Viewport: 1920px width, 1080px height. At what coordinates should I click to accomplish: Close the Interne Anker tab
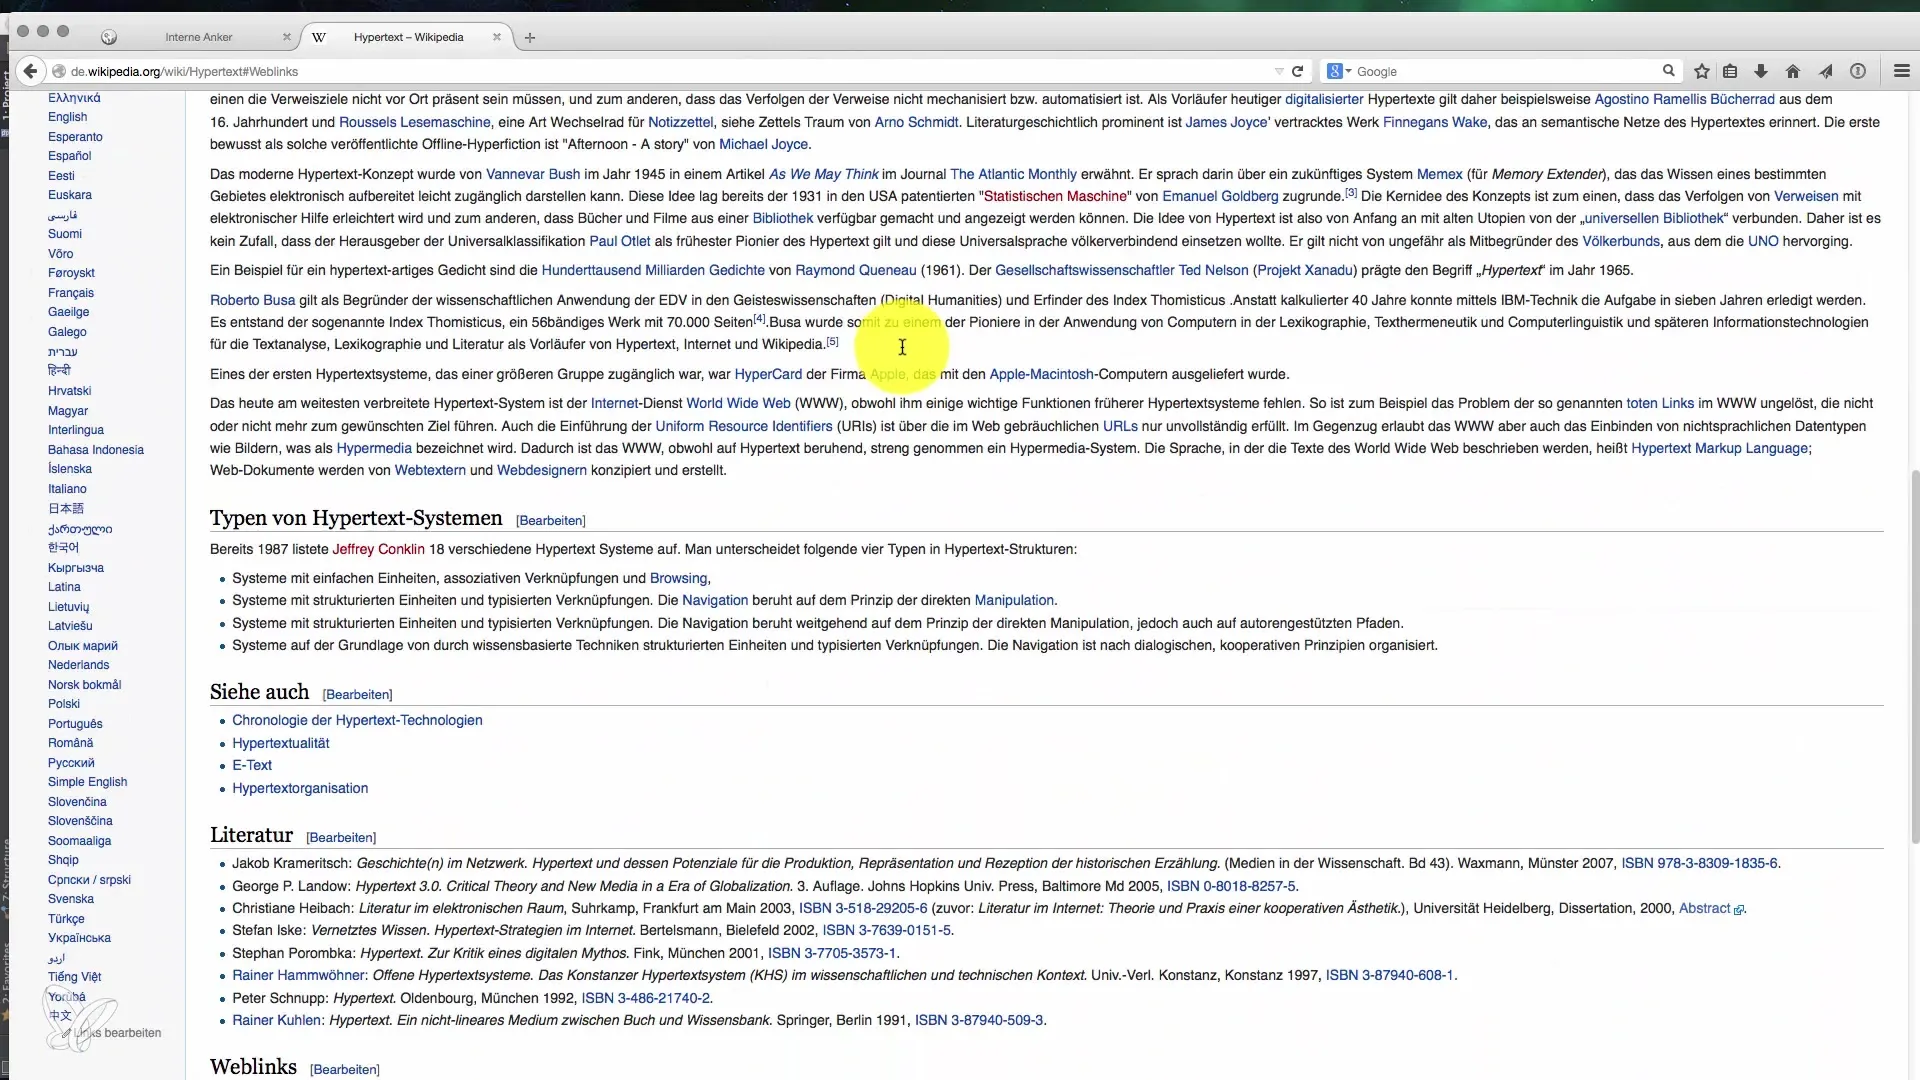(x=287, y=37)
